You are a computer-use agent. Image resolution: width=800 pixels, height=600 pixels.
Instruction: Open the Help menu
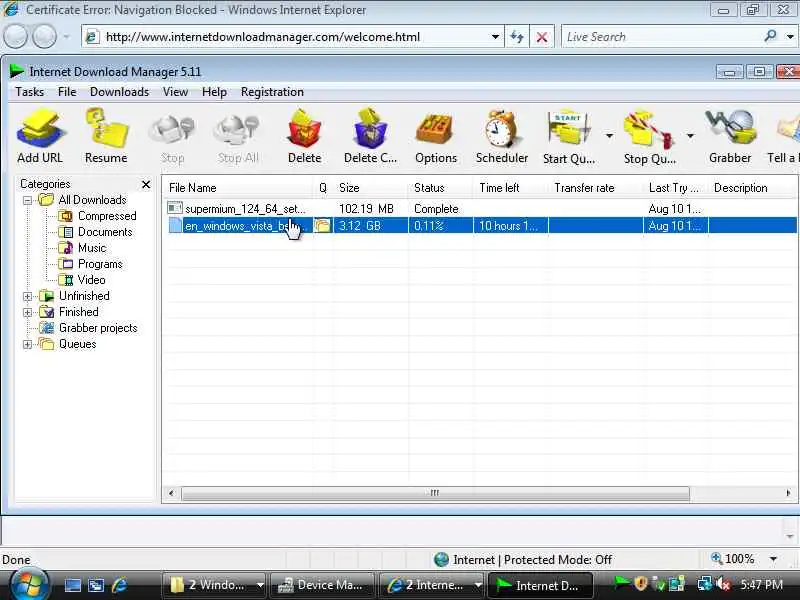pos(214,92)
